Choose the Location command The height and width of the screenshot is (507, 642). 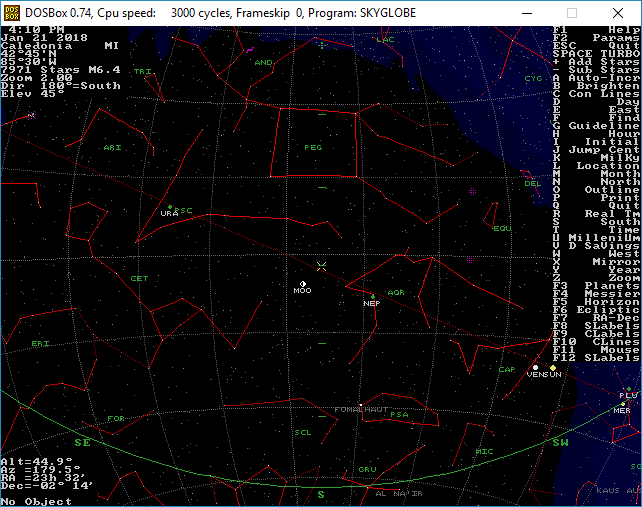[597, 165]
